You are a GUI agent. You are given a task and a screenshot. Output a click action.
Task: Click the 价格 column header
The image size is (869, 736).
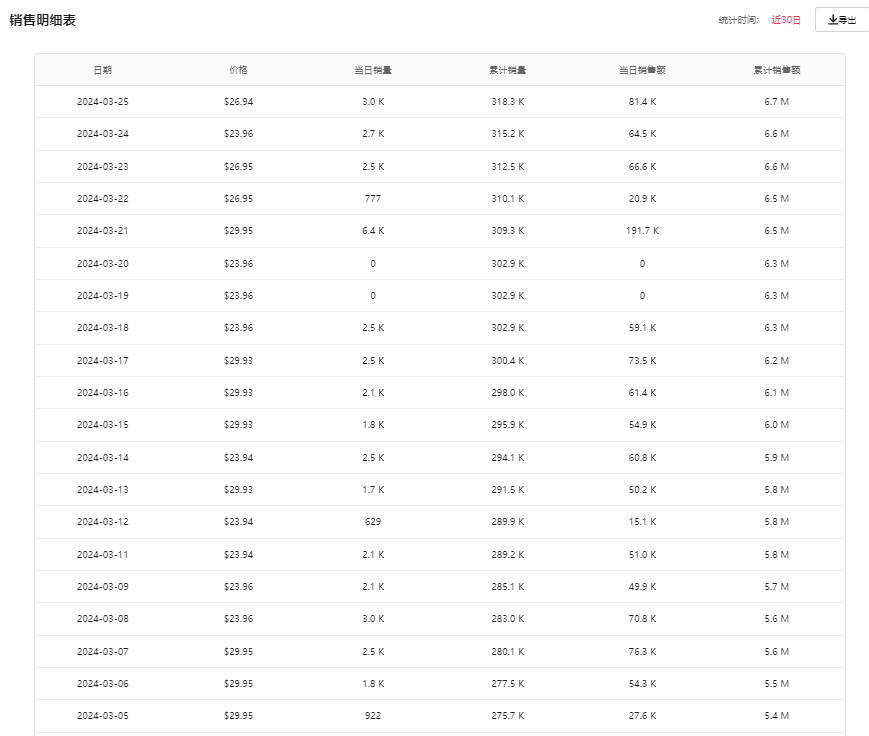(238, 70)
